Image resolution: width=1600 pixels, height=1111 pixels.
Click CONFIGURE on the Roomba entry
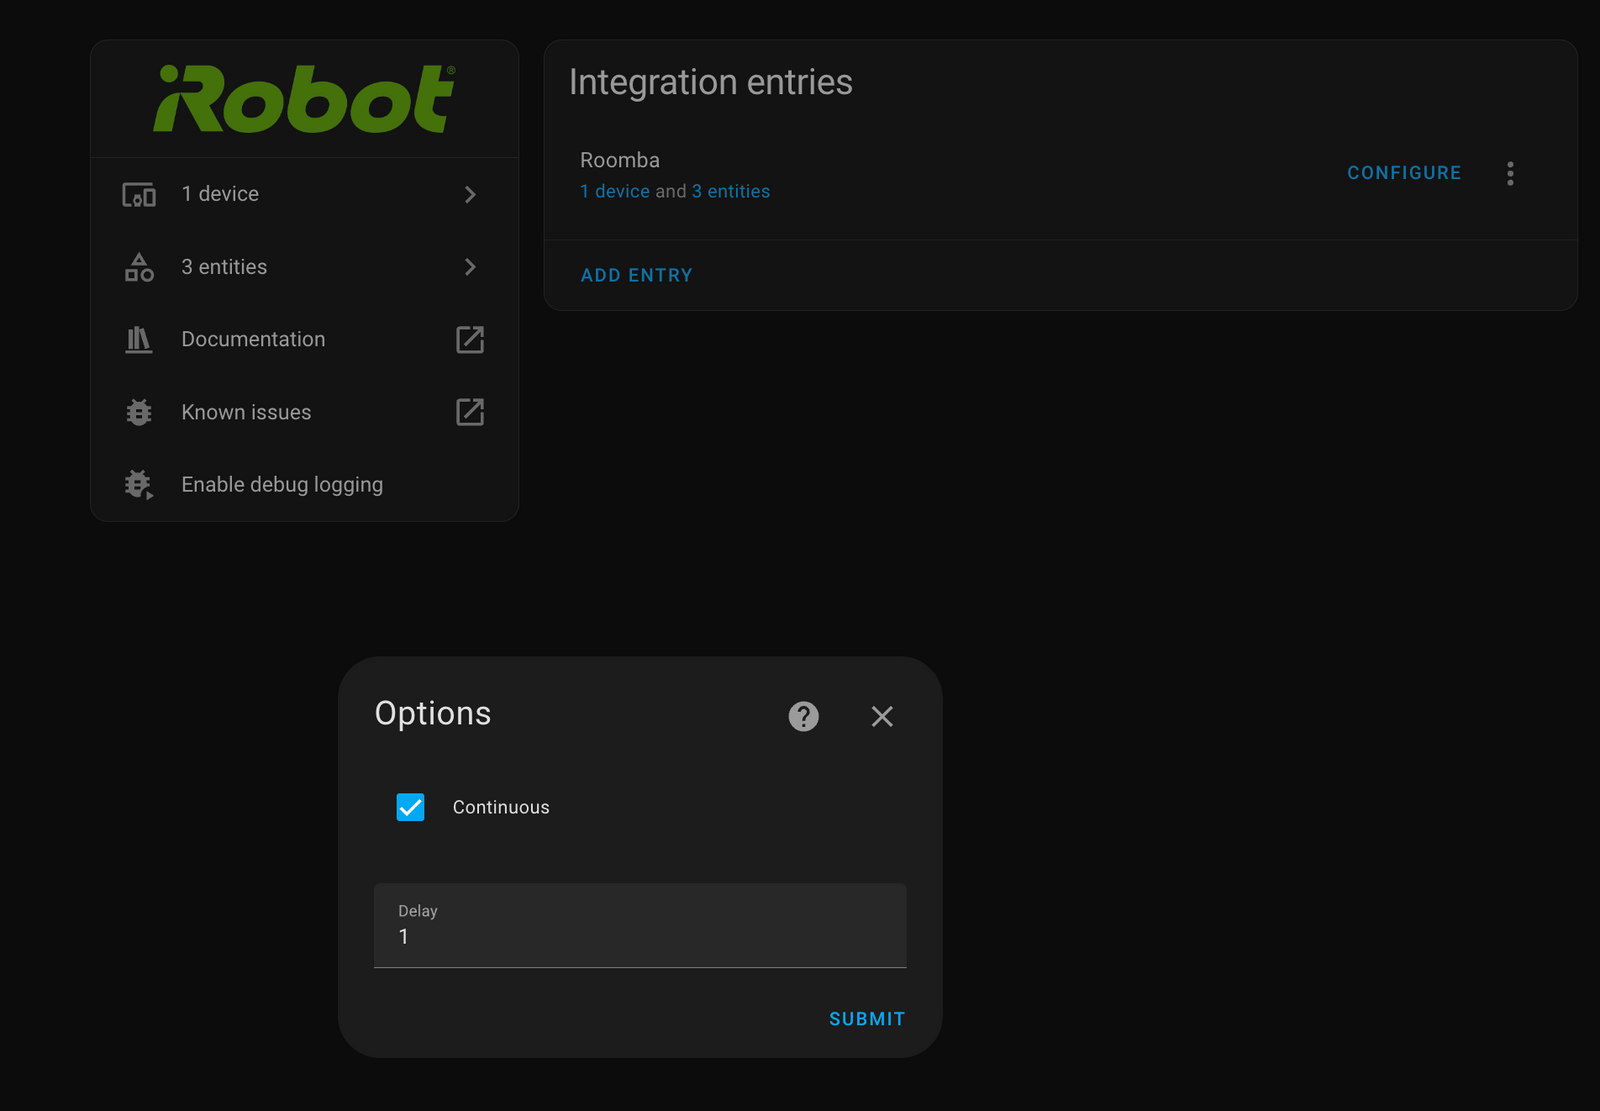pyautogui.click(x=1403, y=172)
